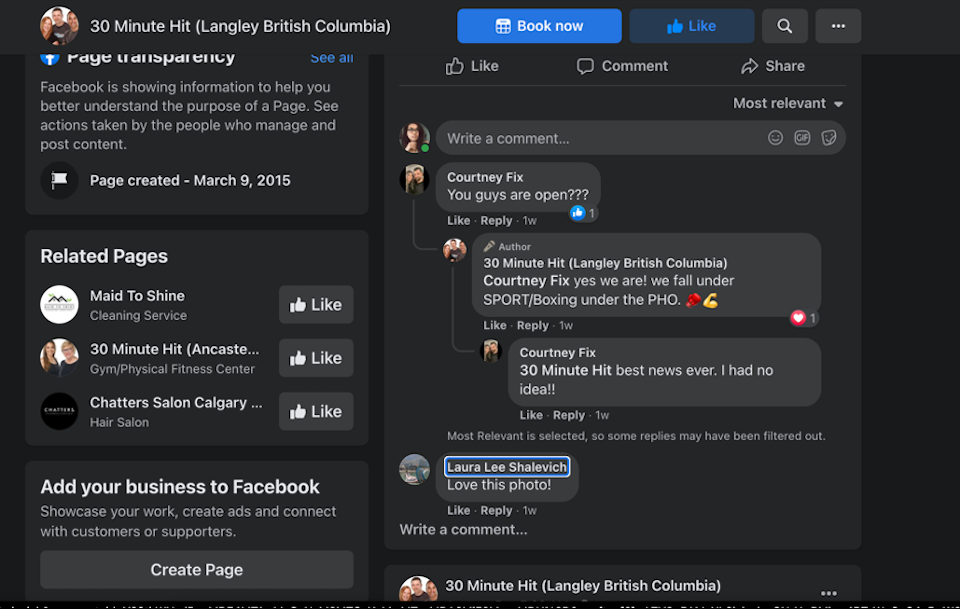Viewport: 960px width, 609px height.
Task: View the thumbs-up reaction count on Courtney's comment
Action: pos(583,213)
